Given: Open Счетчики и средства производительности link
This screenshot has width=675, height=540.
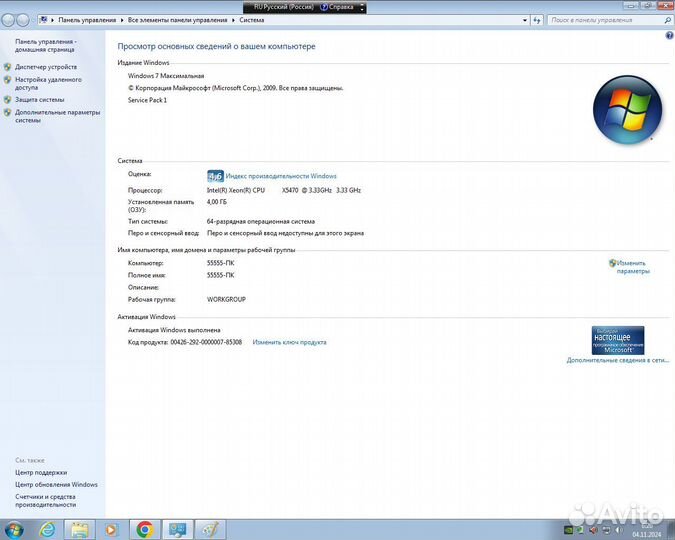Looking at the screenshot, I should 46,500.
